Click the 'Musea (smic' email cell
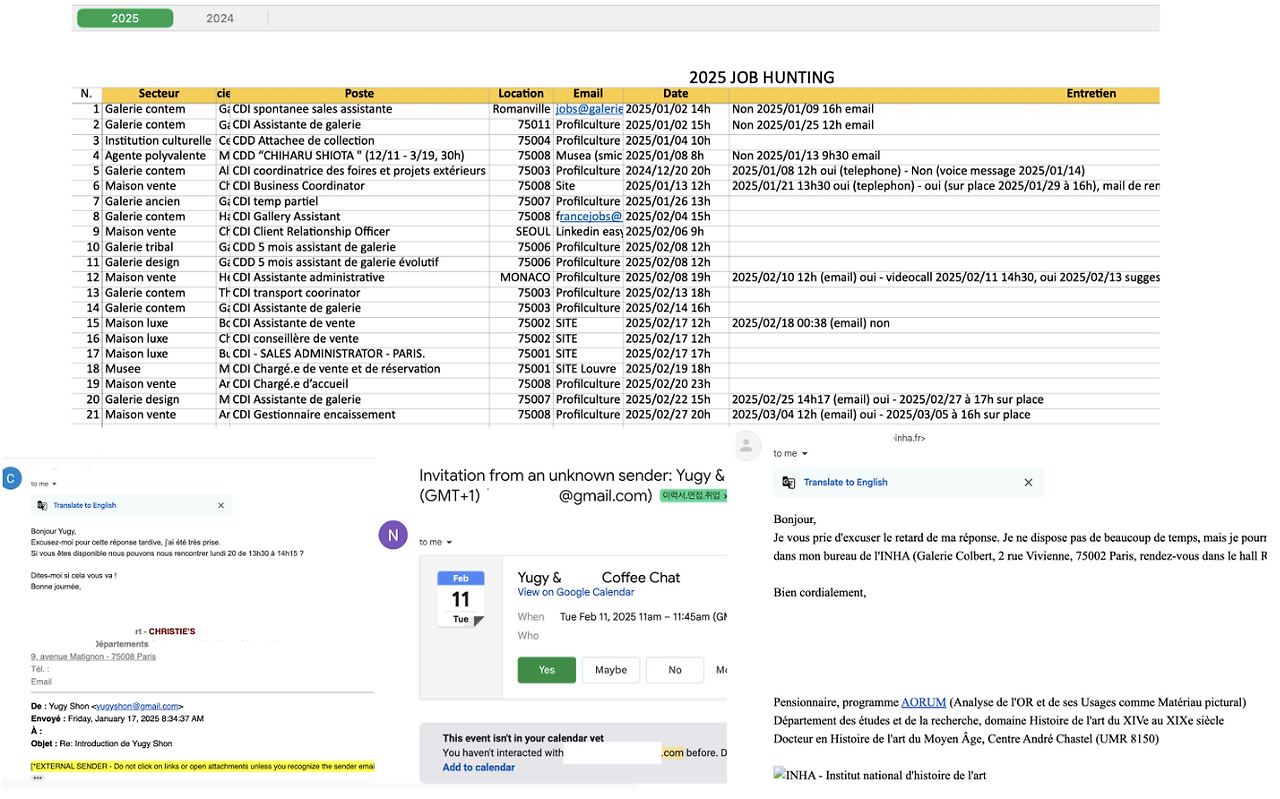 click(x=589, y=155)
